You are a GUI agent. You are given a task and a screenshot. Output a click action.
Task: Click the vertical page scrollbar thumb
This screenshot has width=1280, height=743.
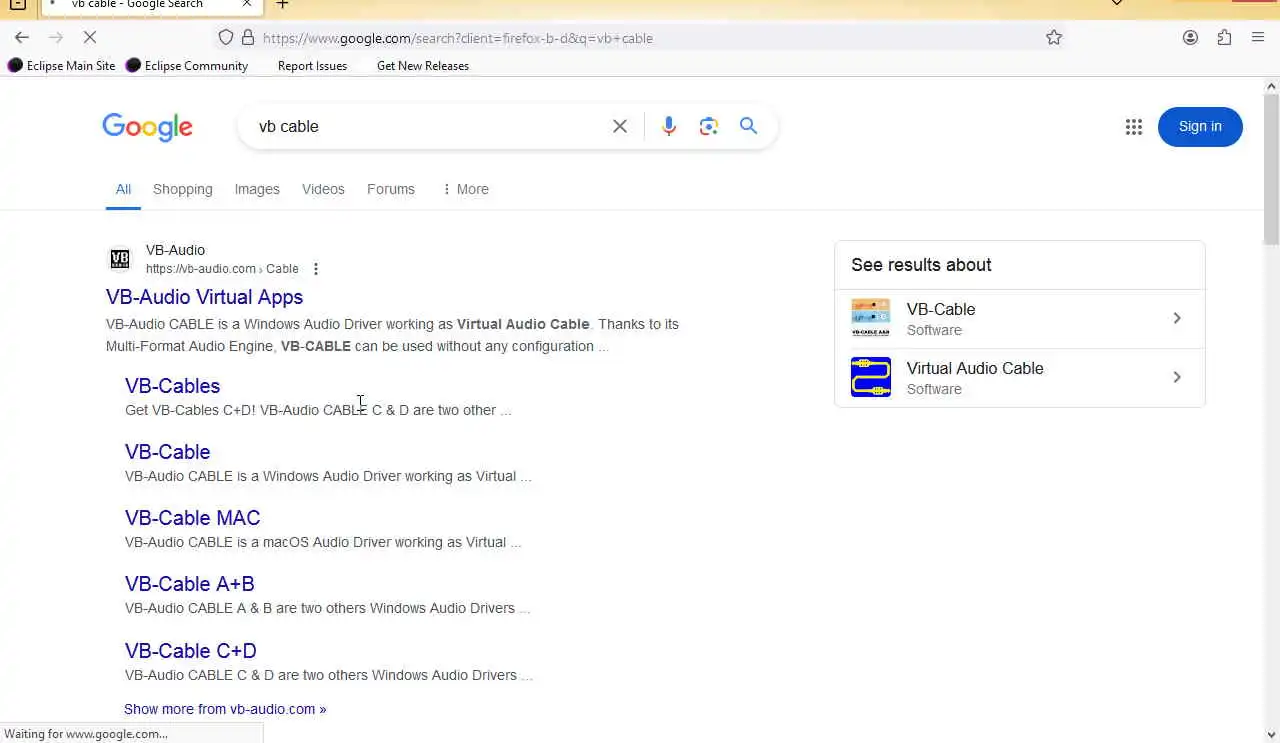[x=1271, y=170]
